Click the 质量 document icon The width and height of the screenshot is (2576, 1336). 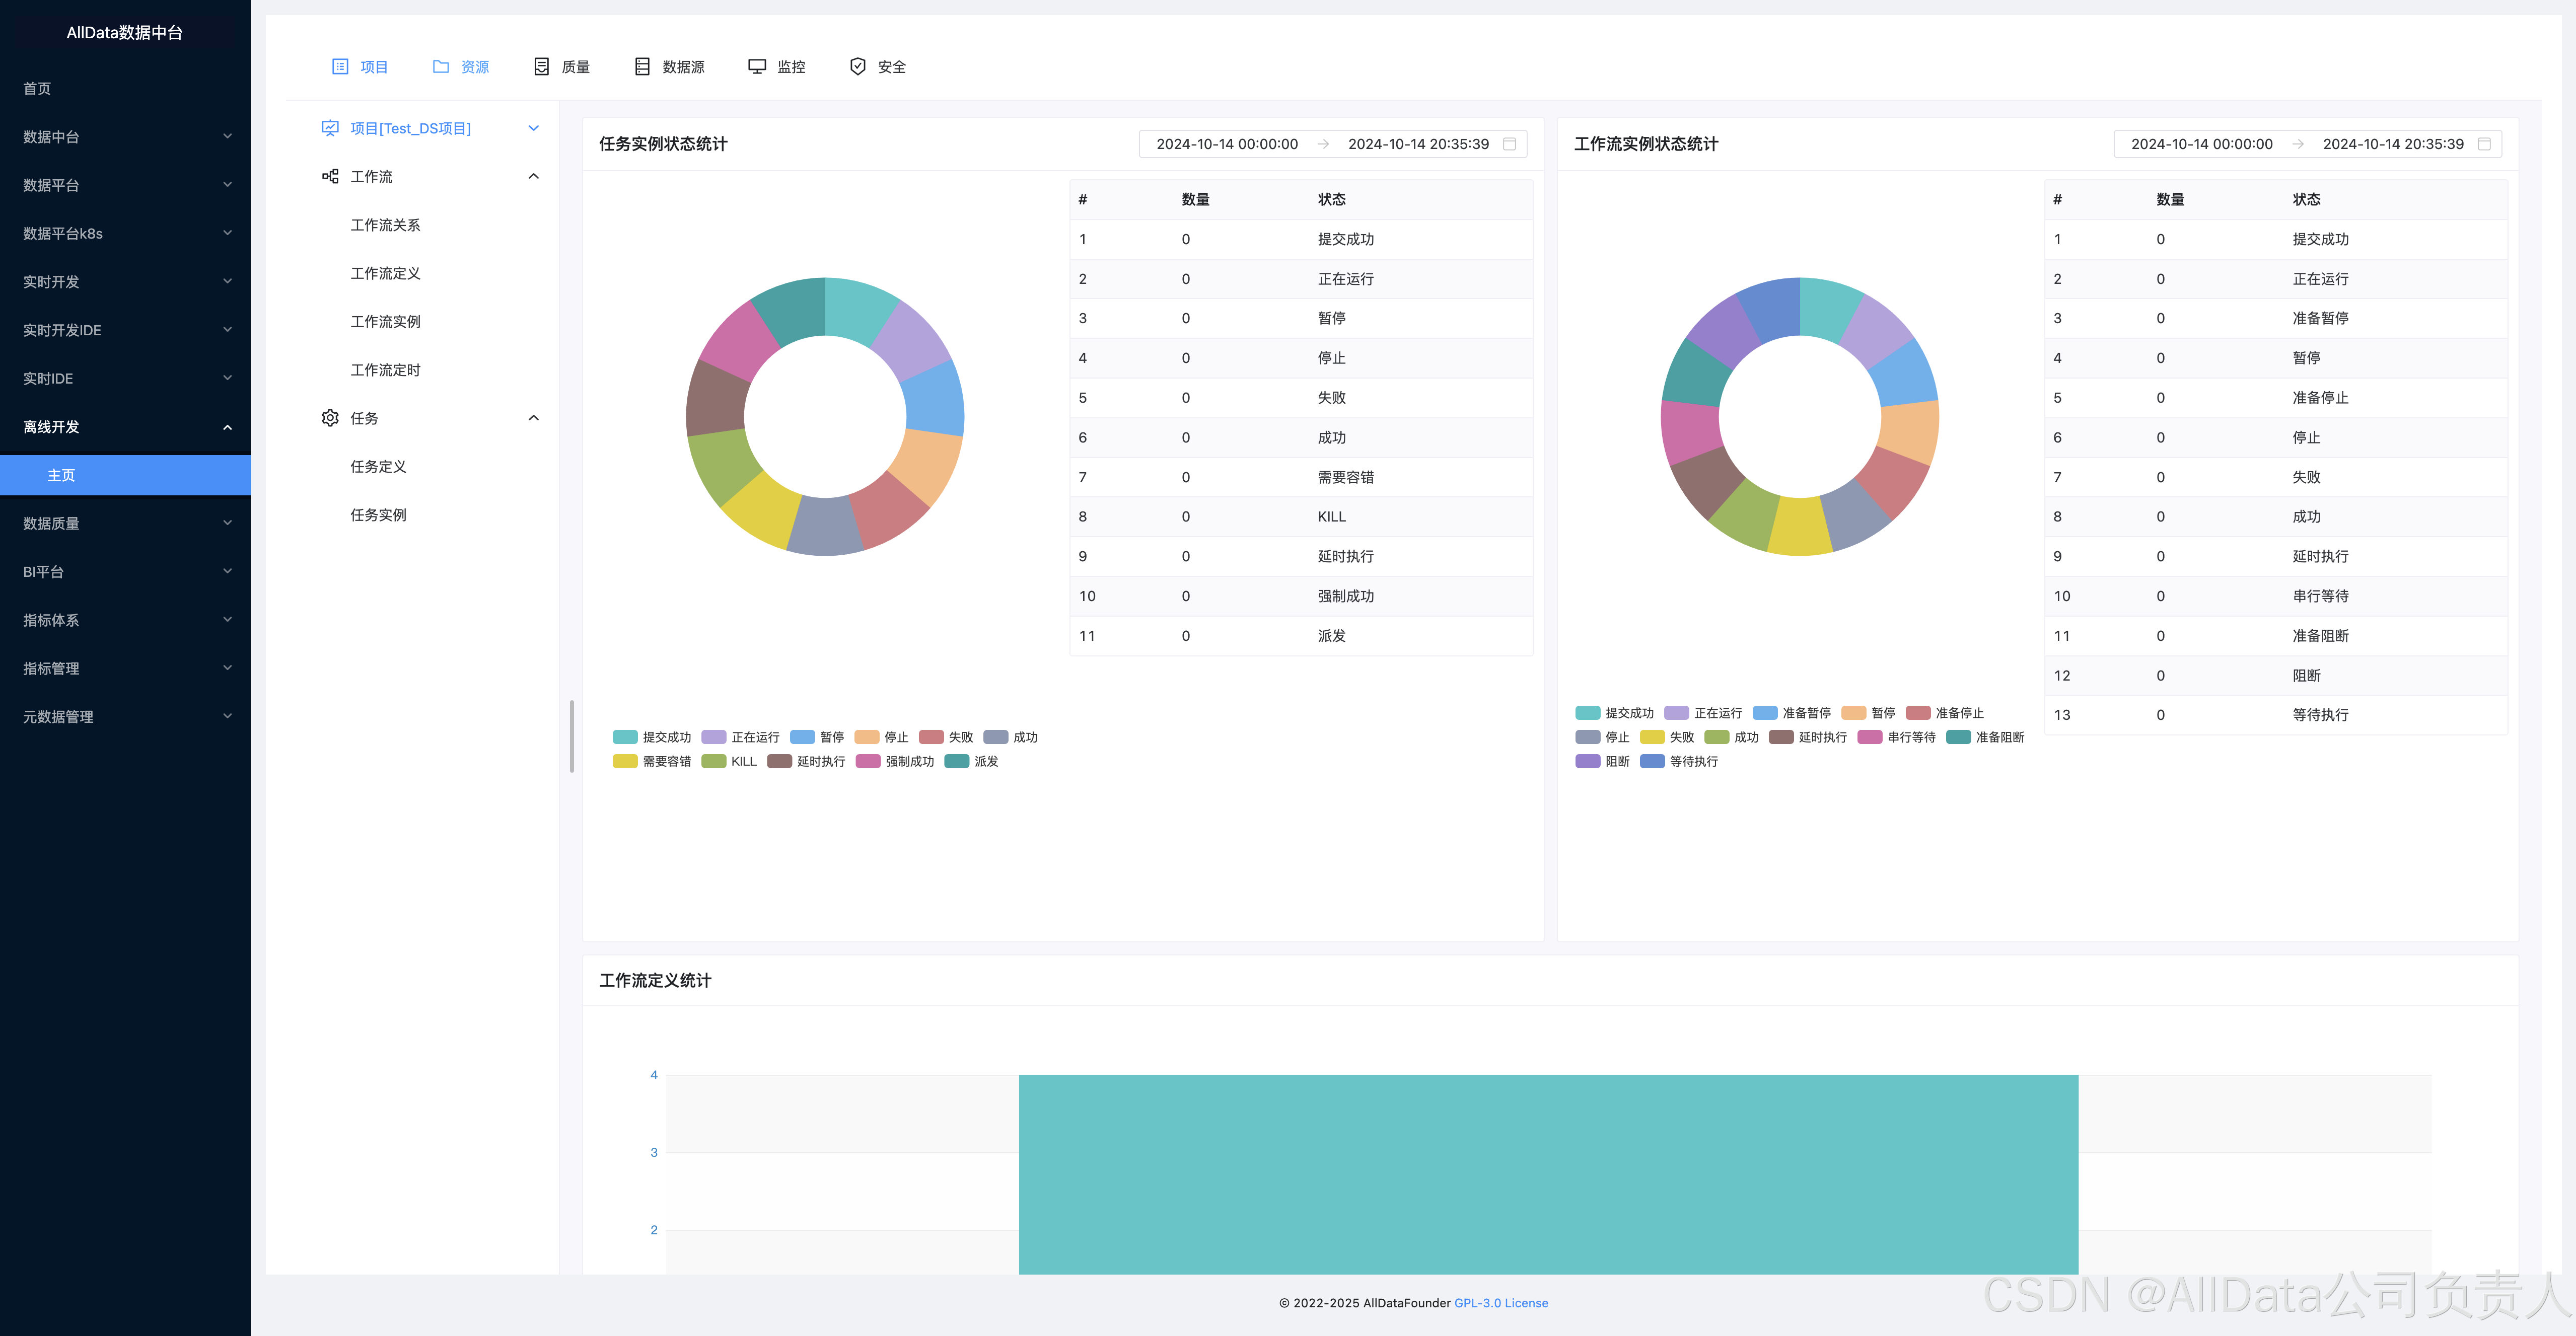click(x=541, y=67)
